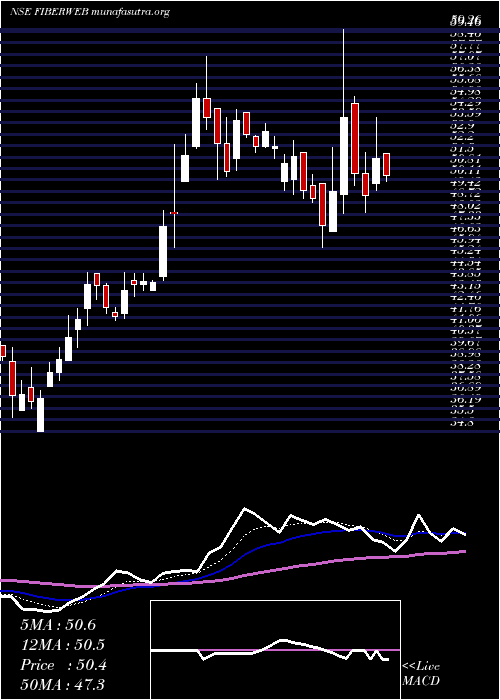Select the 12MA : 50.5 legend entry
The width and height of the screenshot is (500, 700).
click(x=63, y=645)
